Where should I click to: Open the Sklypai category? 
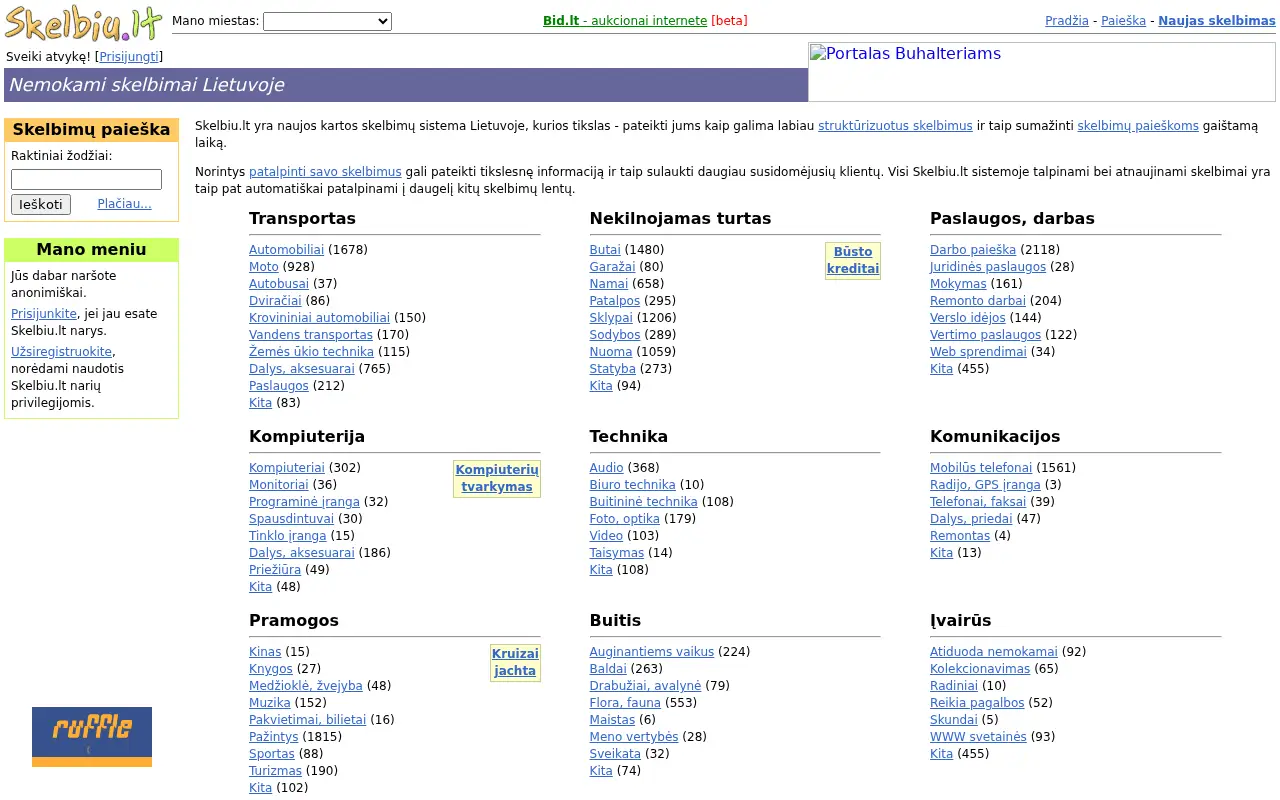point(611,318)
